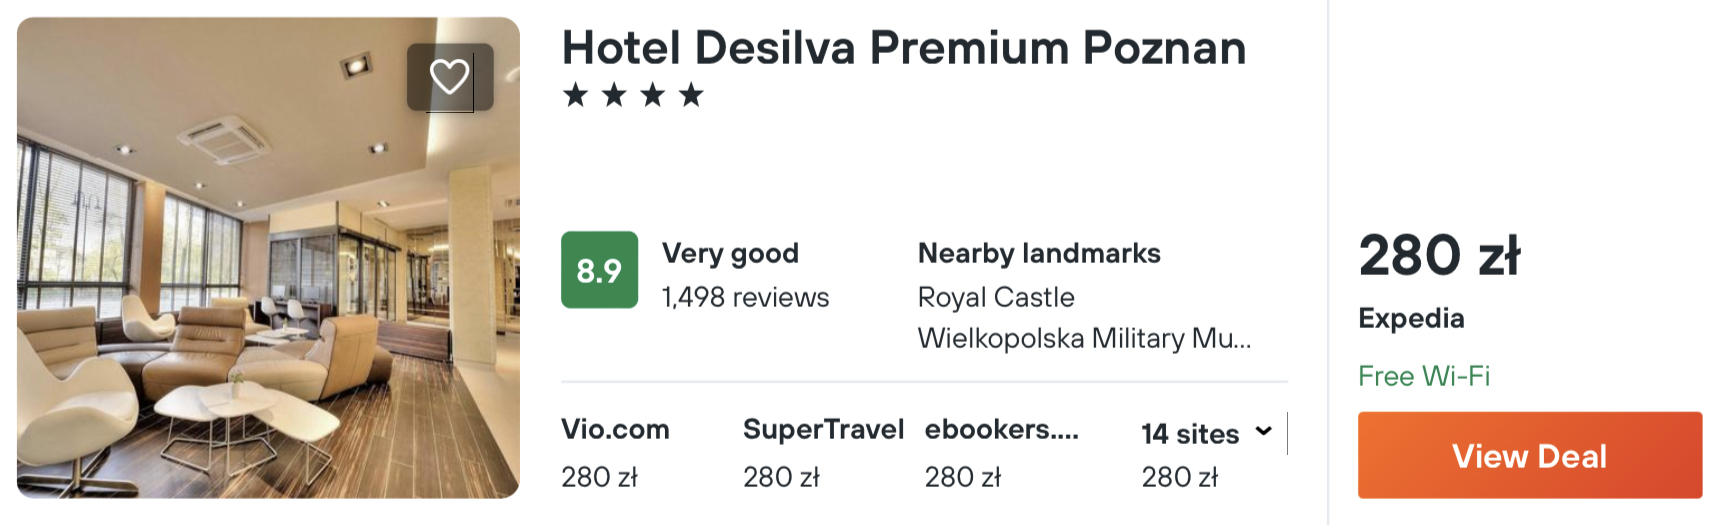The width and height of the screenshot is (1721, 525).
Task: Click the View Deal button
Action: [1529, 455]
